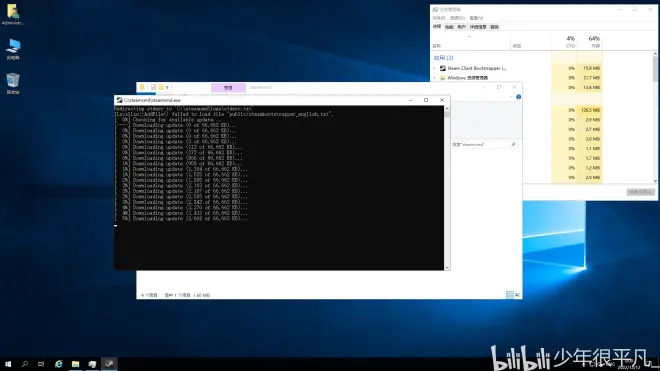Launch Internet Explorer from taskbar
Viewport: 660px width, 371px height.
pos(59,364)
